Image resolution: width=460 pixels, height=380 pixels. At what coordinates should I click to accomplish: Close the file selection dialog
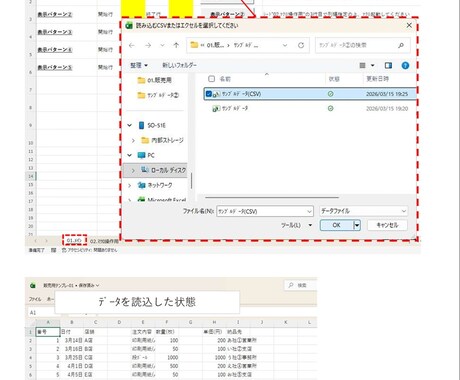[x=409, y=25]
